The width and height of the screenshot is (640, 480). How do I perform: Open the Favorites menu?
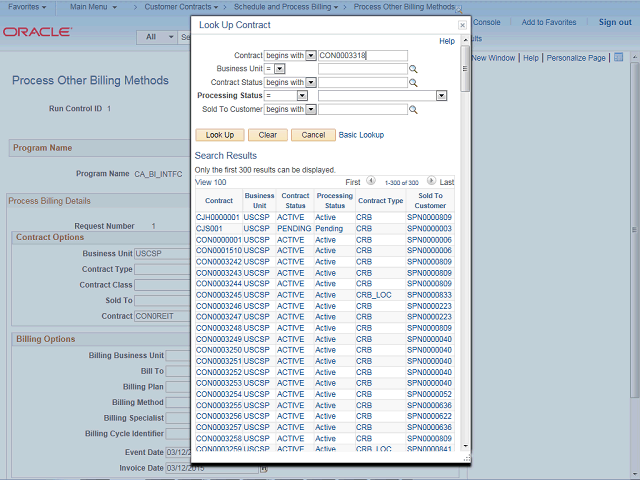point(28,7)
